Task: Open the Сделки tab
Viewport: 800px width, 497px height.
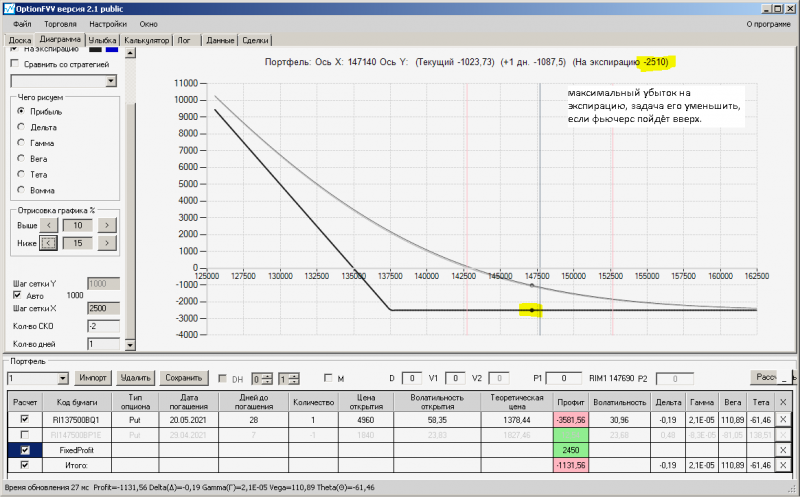Action: click(x=255, y=40)
